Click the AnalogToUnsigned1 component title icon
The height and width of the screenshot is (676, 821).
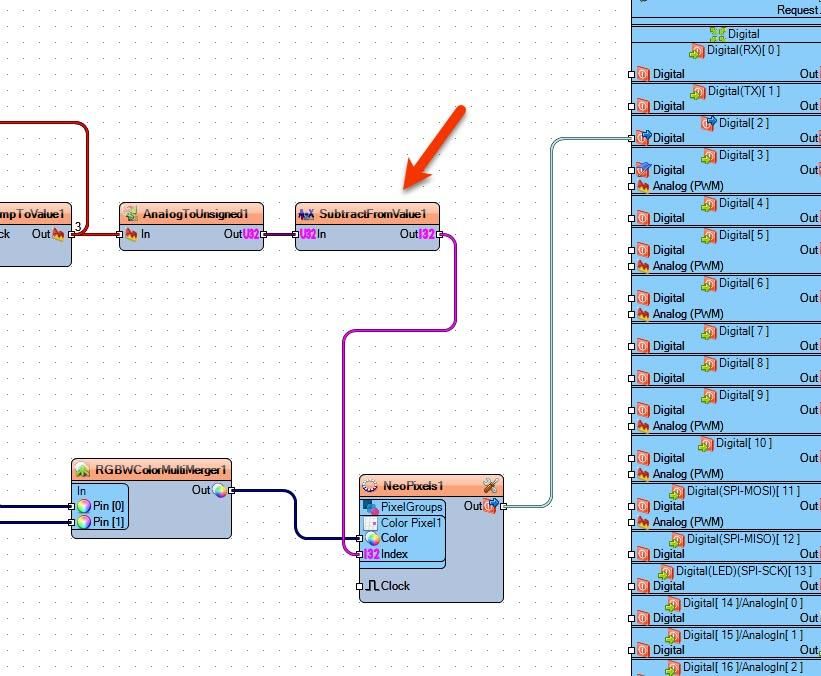[130, 214]
